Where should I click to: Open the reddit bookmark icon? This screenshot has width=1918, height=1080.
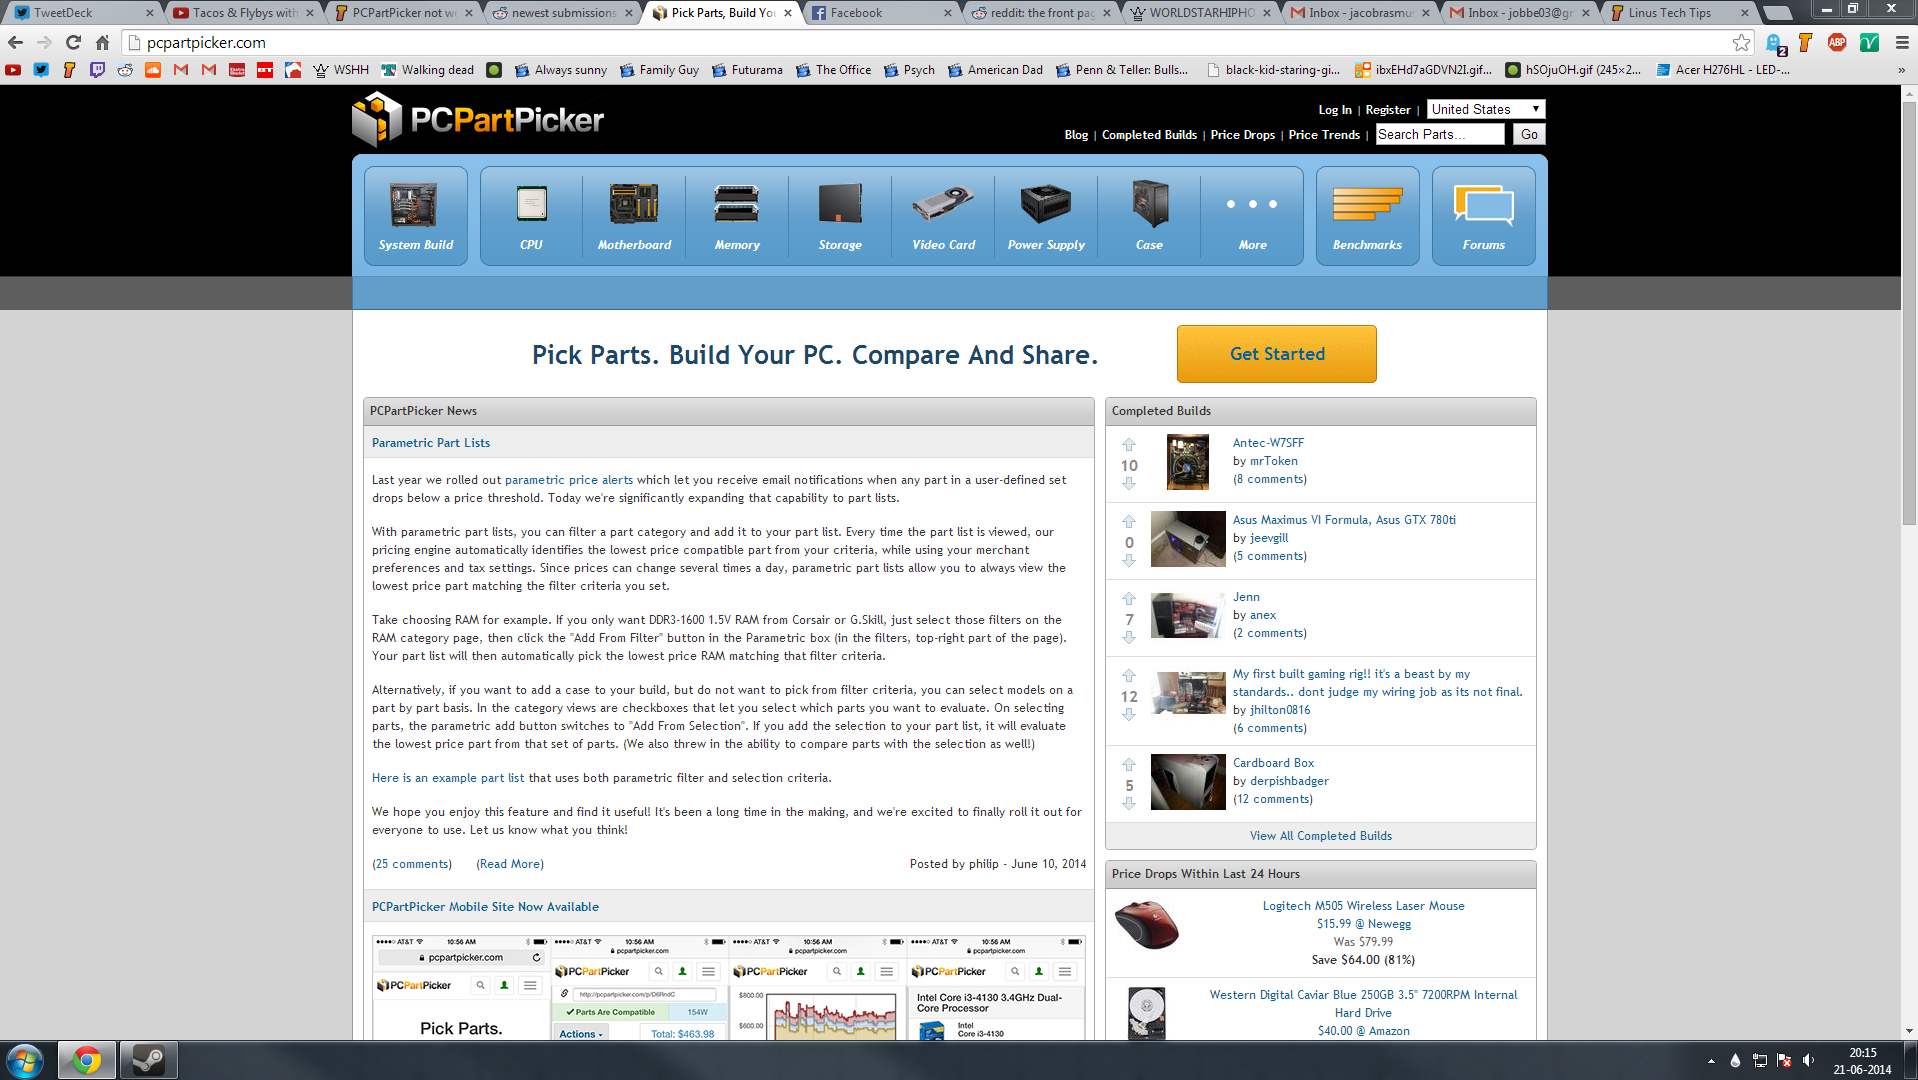click(125, 70)
